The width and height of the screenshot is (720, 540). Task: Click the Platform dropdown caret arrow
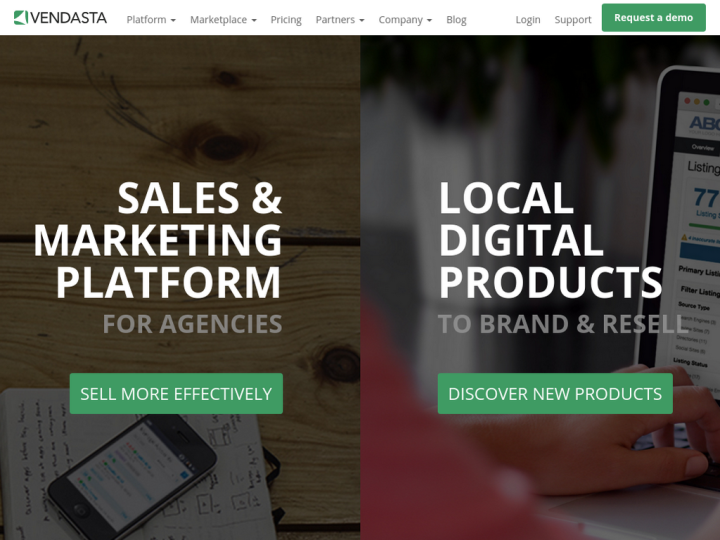tap(173, 21)
